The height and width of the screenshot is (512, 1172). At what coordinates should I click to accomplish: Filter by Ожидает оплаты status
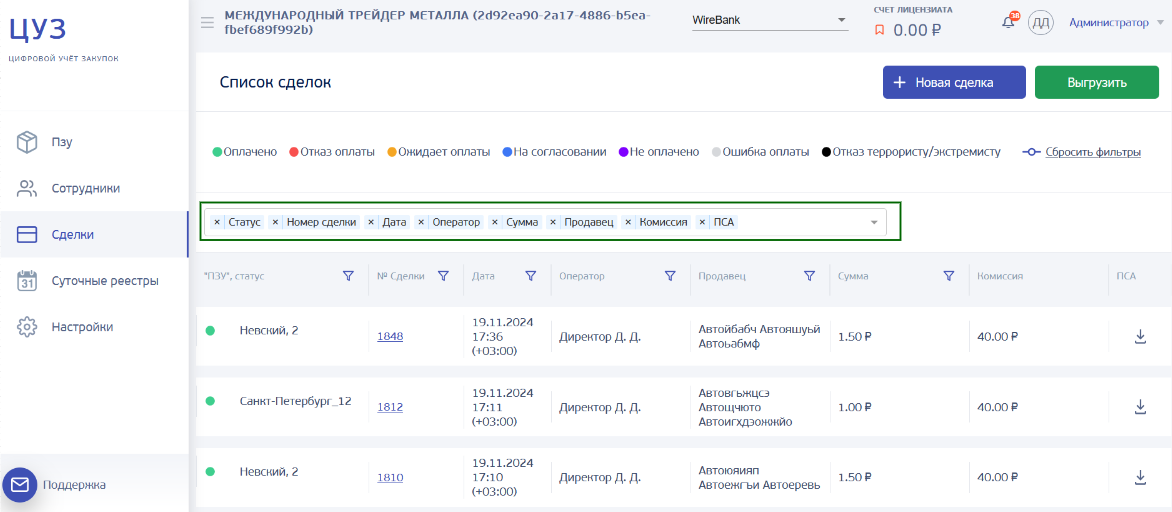(439, 152)
